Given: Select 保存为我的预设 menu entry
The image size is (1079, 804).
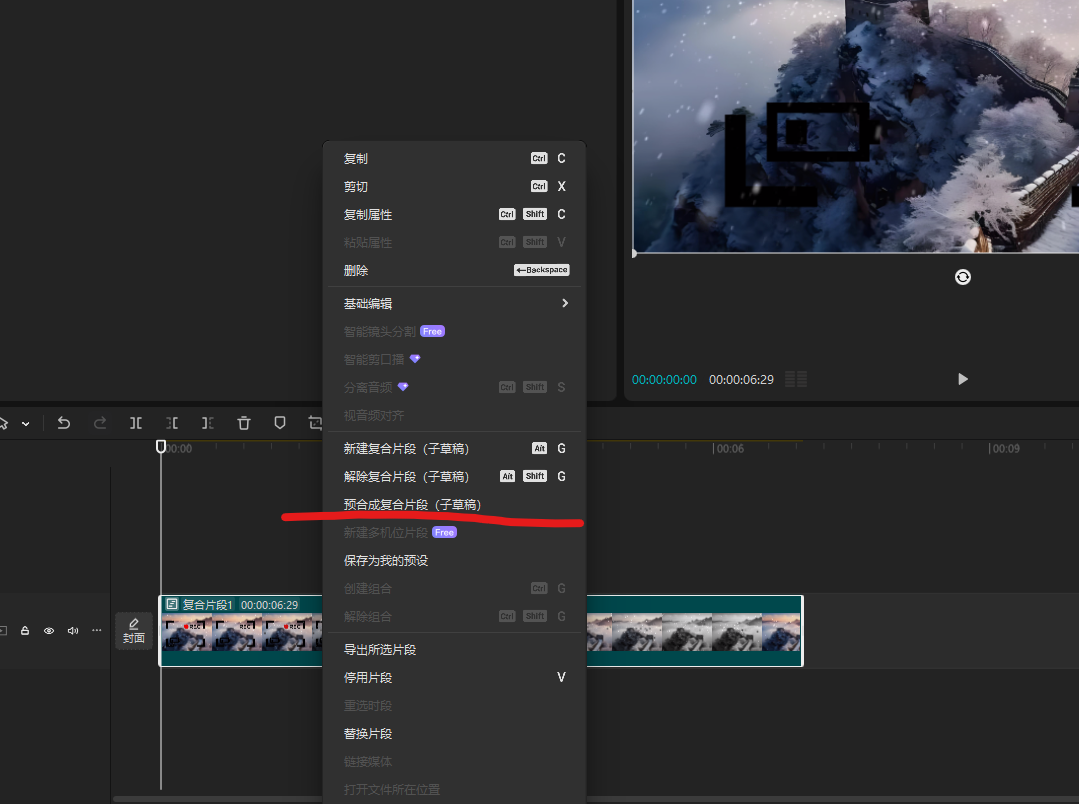Looking at the screenshot, I should coord(386,561).
